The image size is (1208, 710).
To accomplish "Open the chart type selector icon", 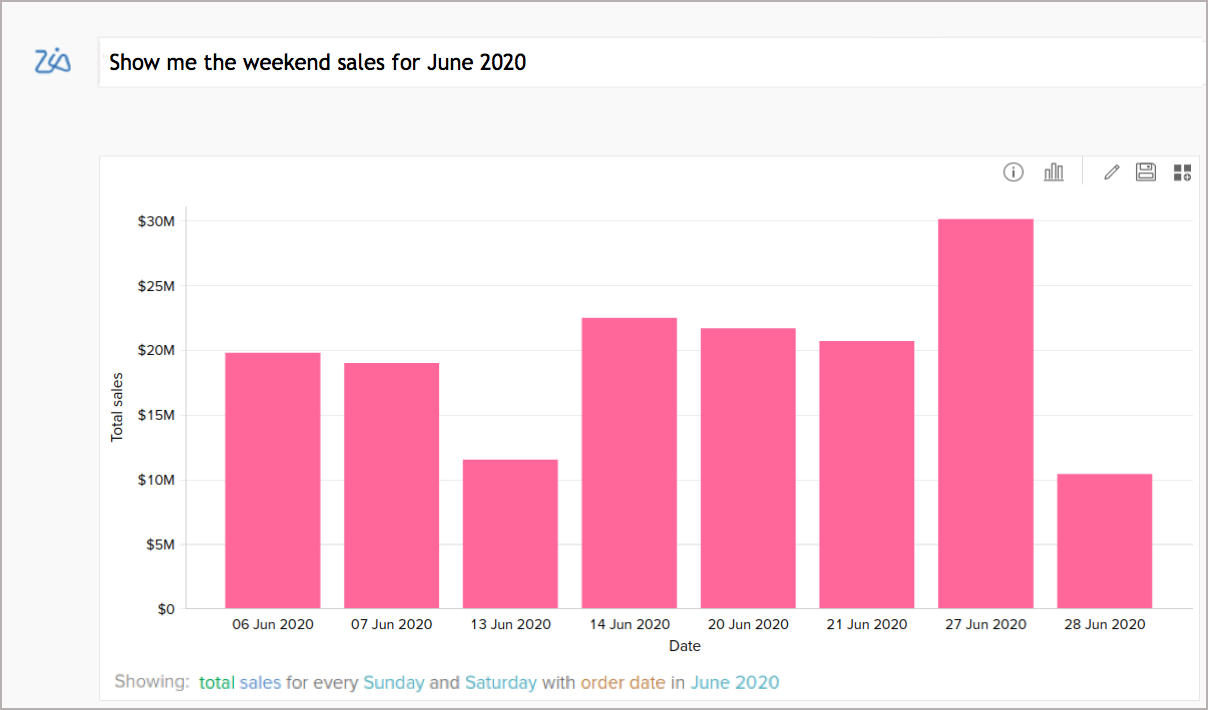I will (1053, 172).
